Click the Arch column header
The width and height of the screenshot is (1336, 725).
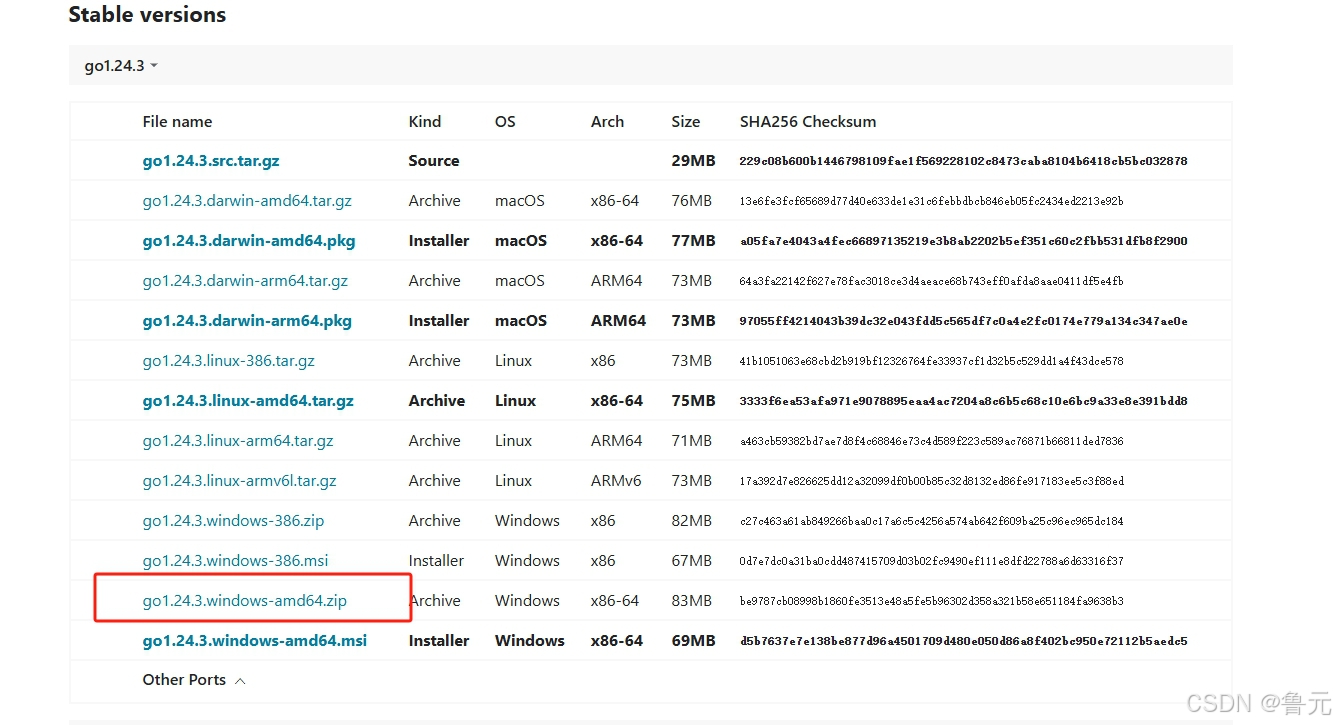coord(607,121)
